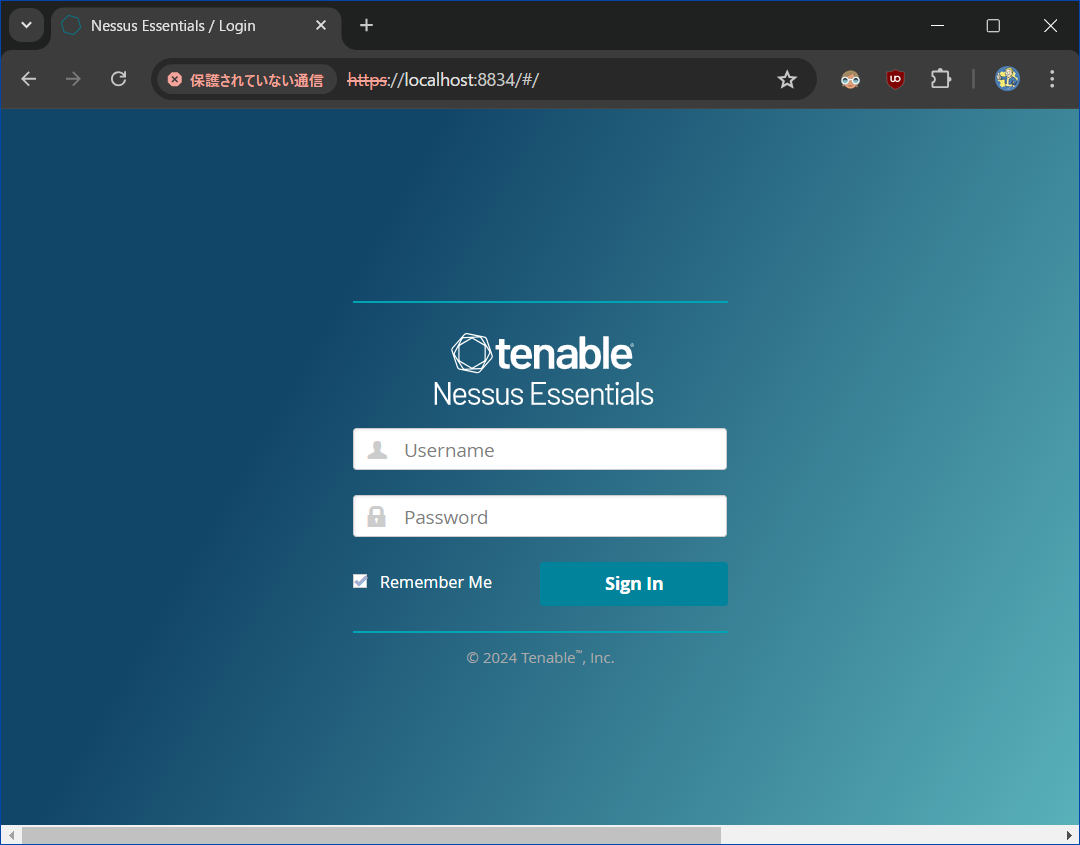Open the tab search dropdown arrow

26,25
